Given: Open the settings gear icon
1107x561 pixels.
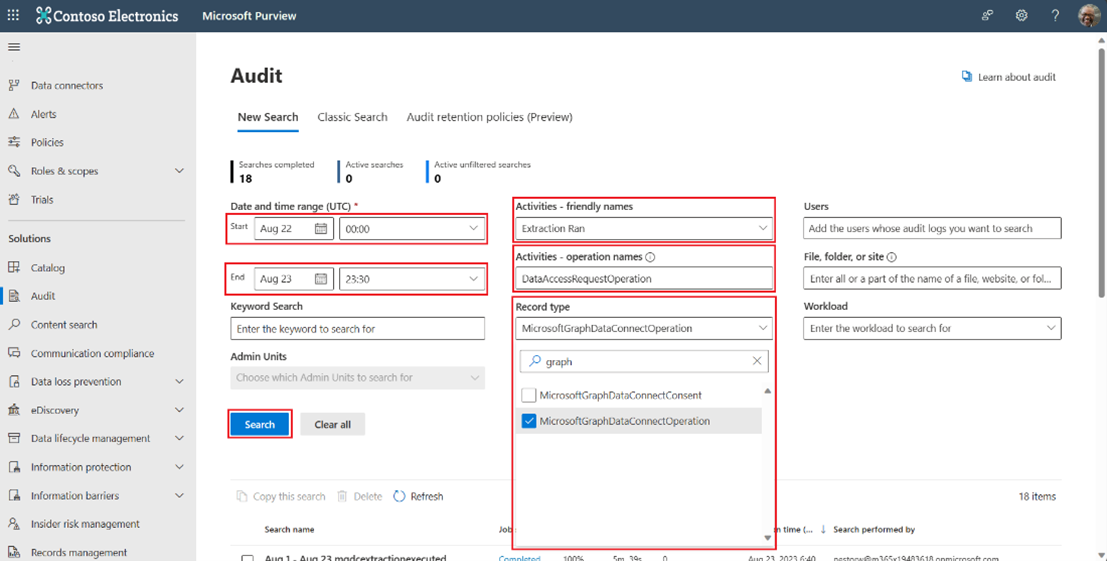Looking at the screenshot, I should (1022, 16).
